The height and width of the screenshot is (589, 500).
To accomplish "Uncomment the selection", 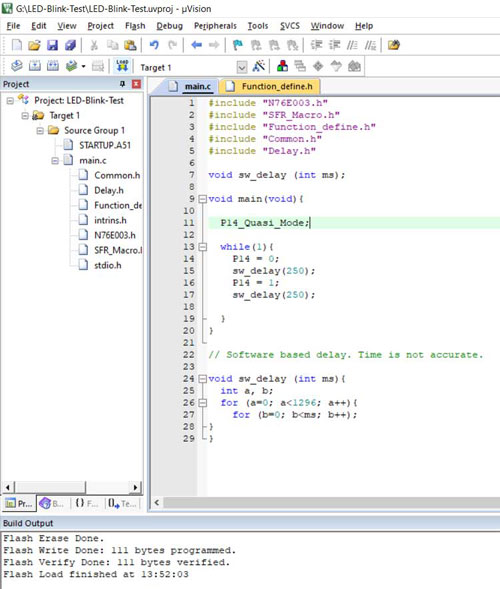I will 370,45.
